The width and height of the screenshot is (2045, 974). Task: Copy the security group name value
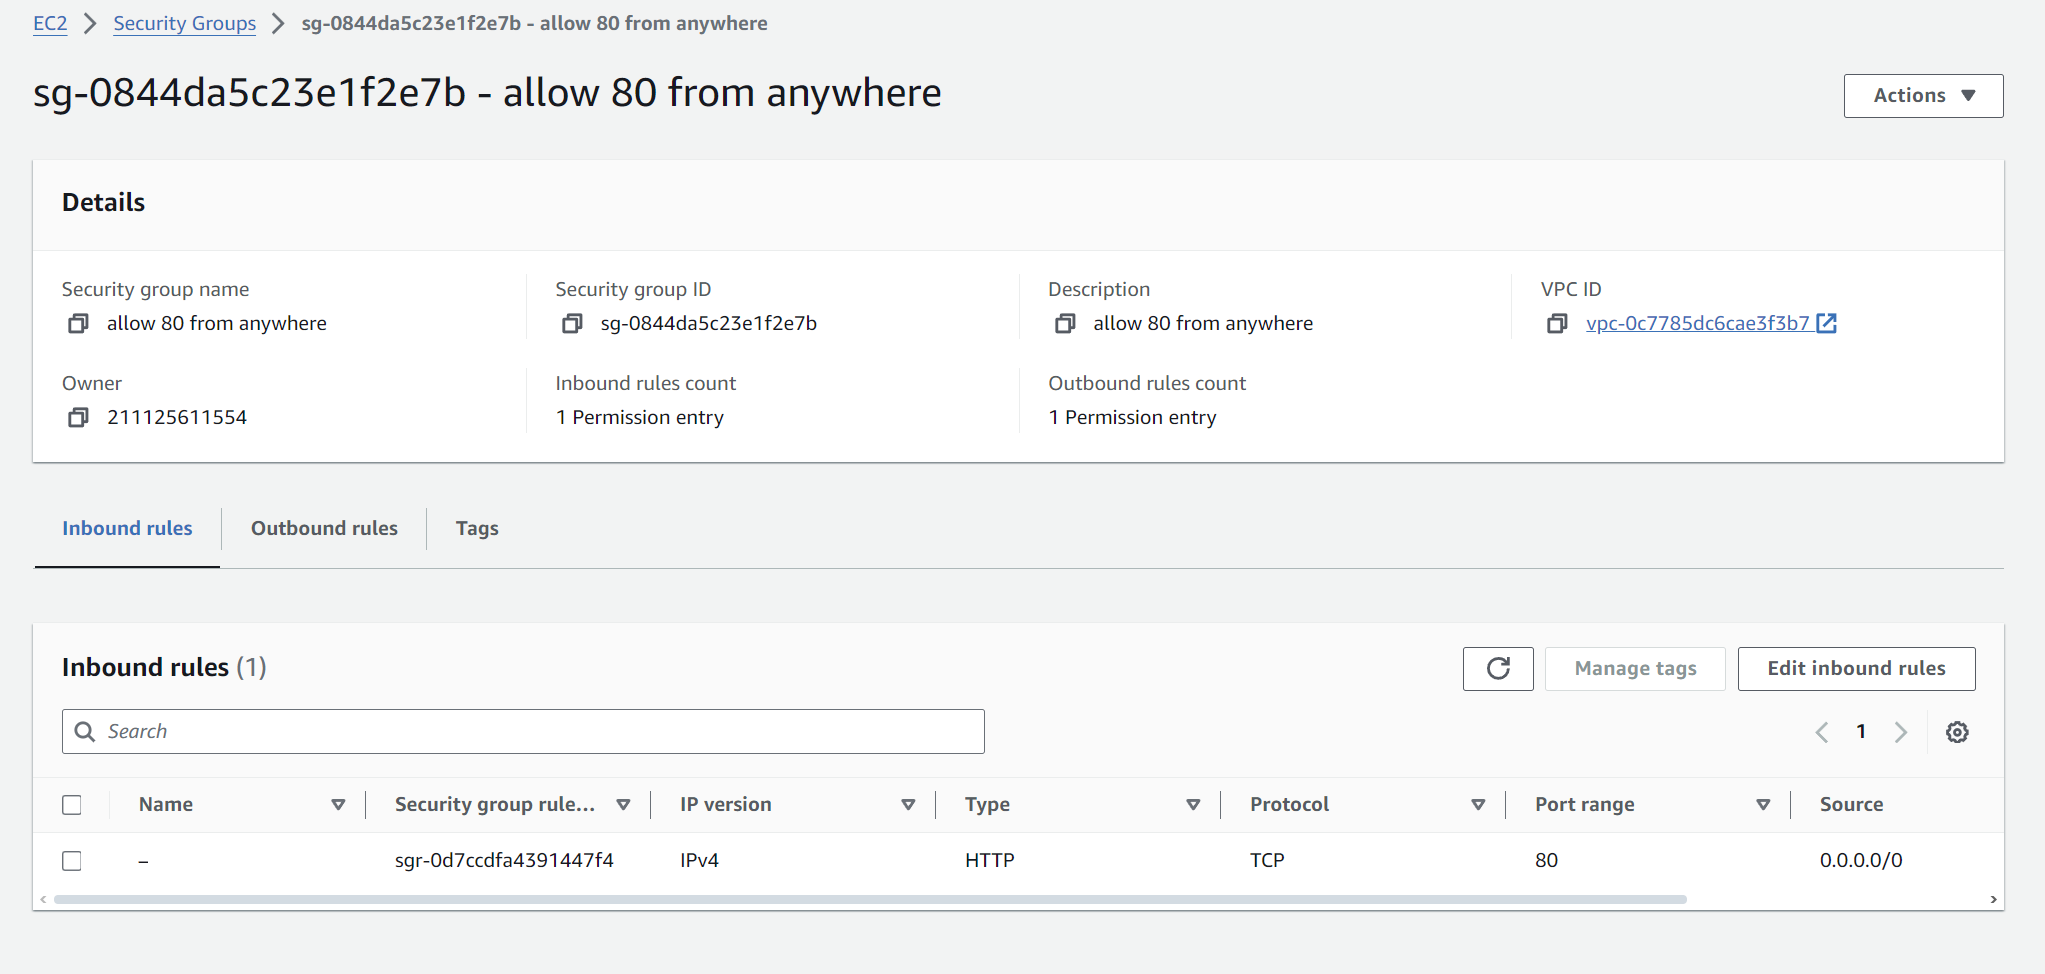[x=78, y=324]
